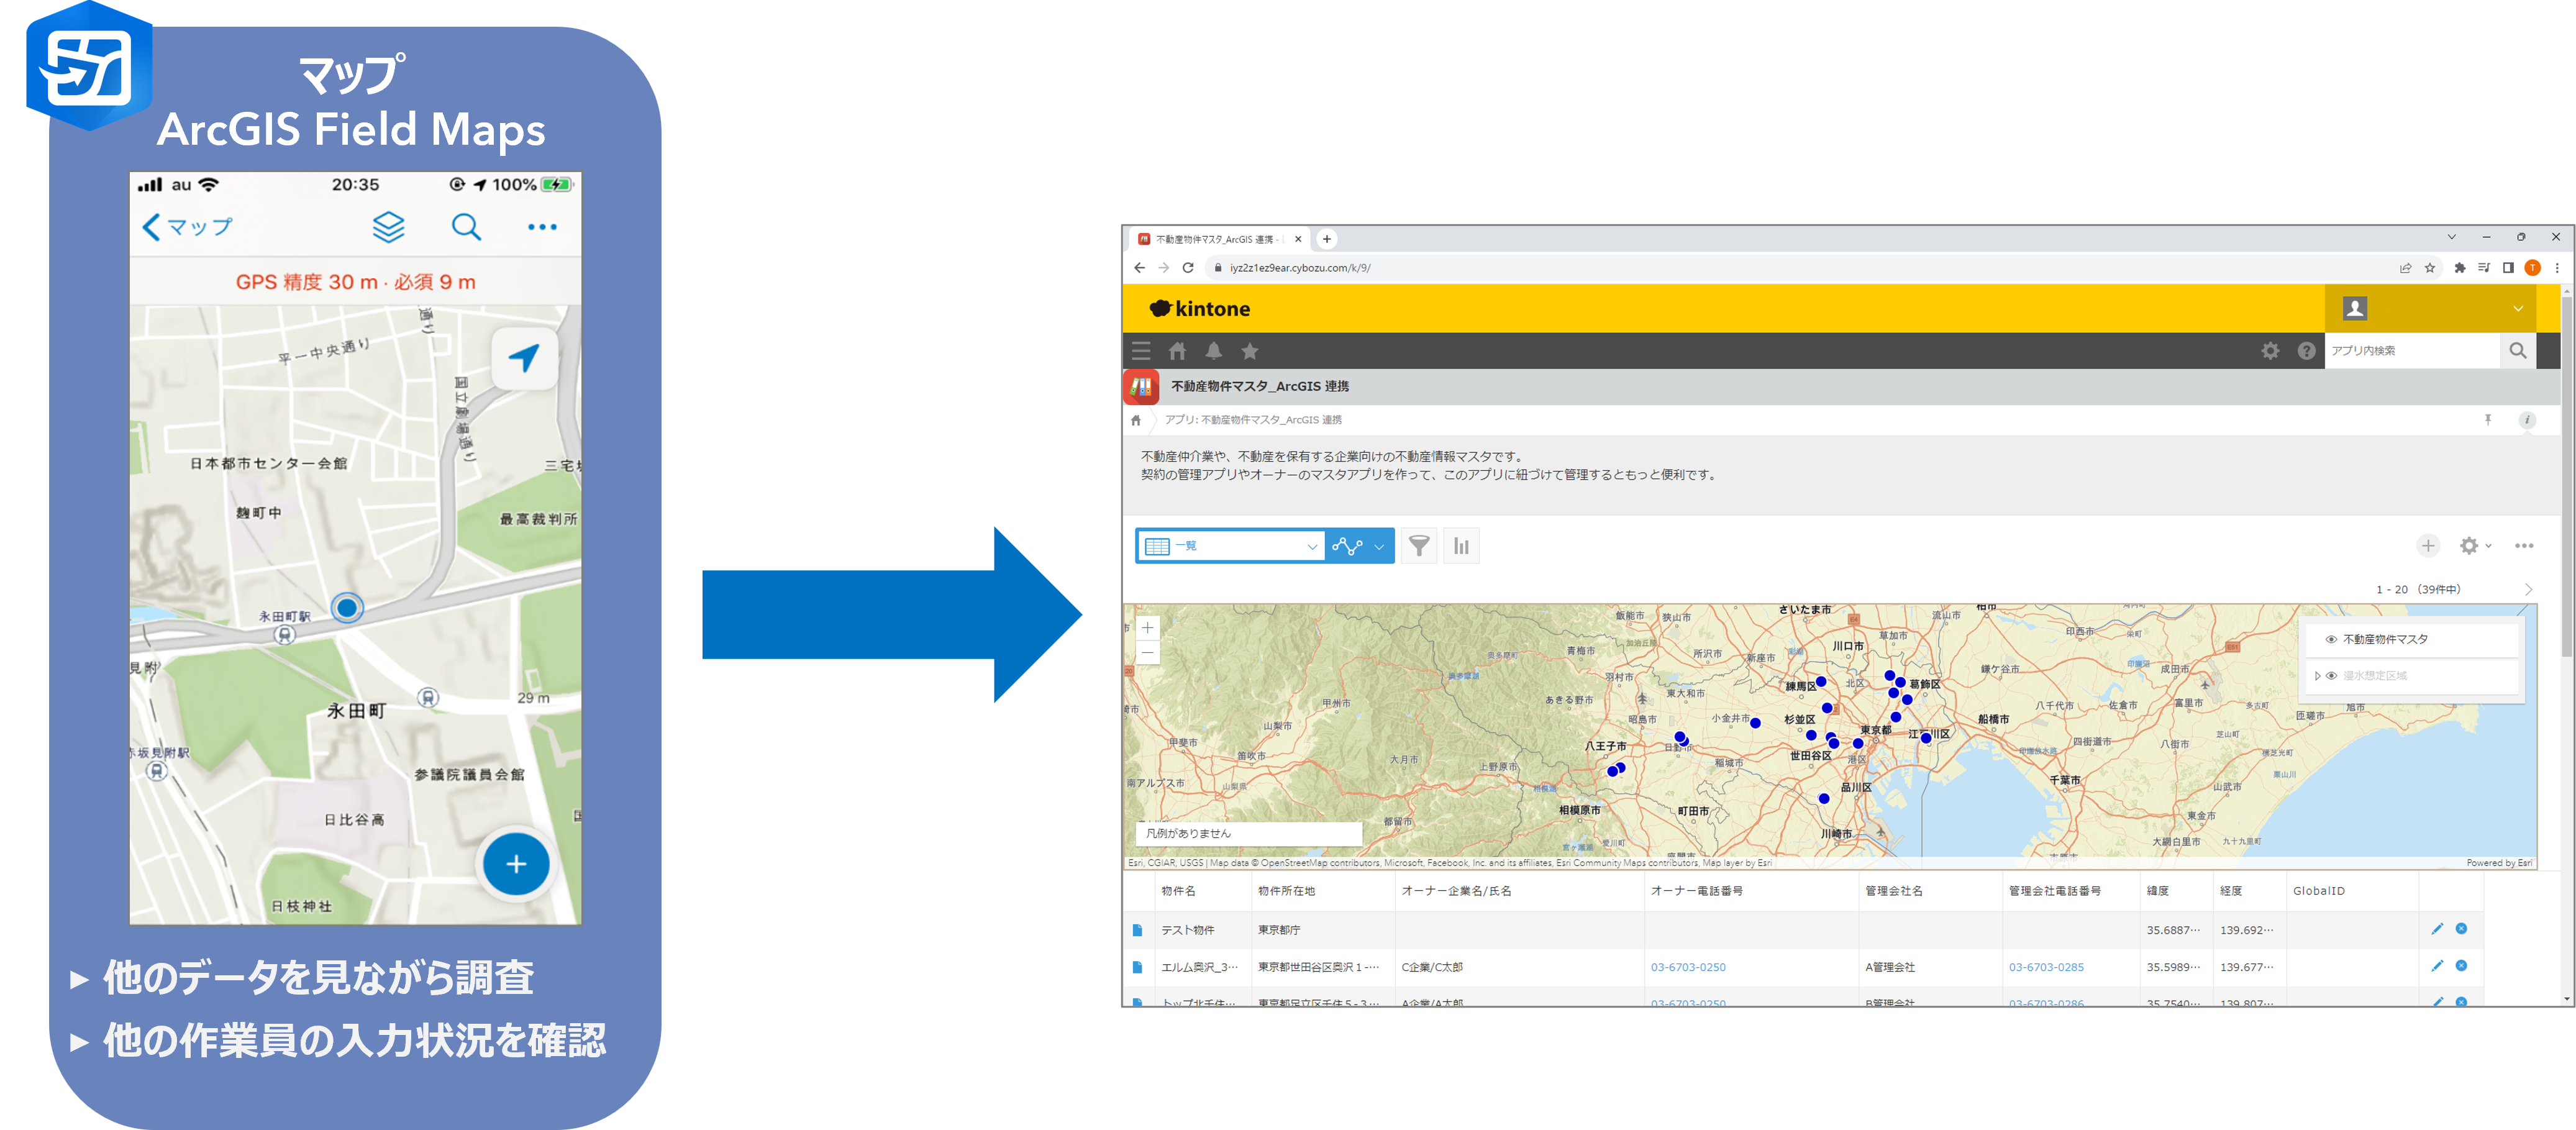2576x1130 pixels.
Task: Delete the テスト物件 record
Action: 2461,929
